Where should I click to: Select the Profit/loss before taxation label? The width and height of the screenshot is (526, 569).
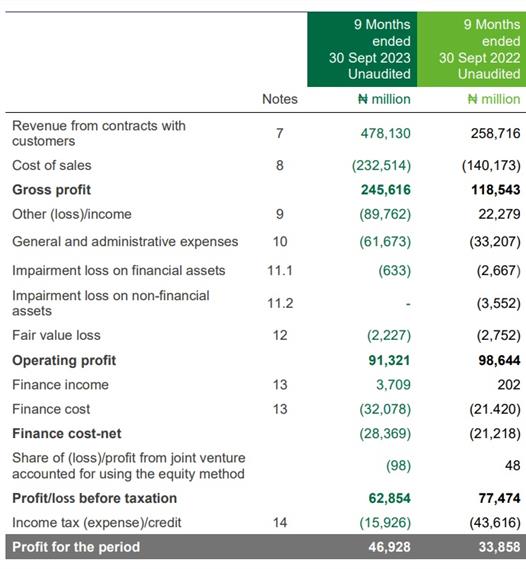pos(94,498)
